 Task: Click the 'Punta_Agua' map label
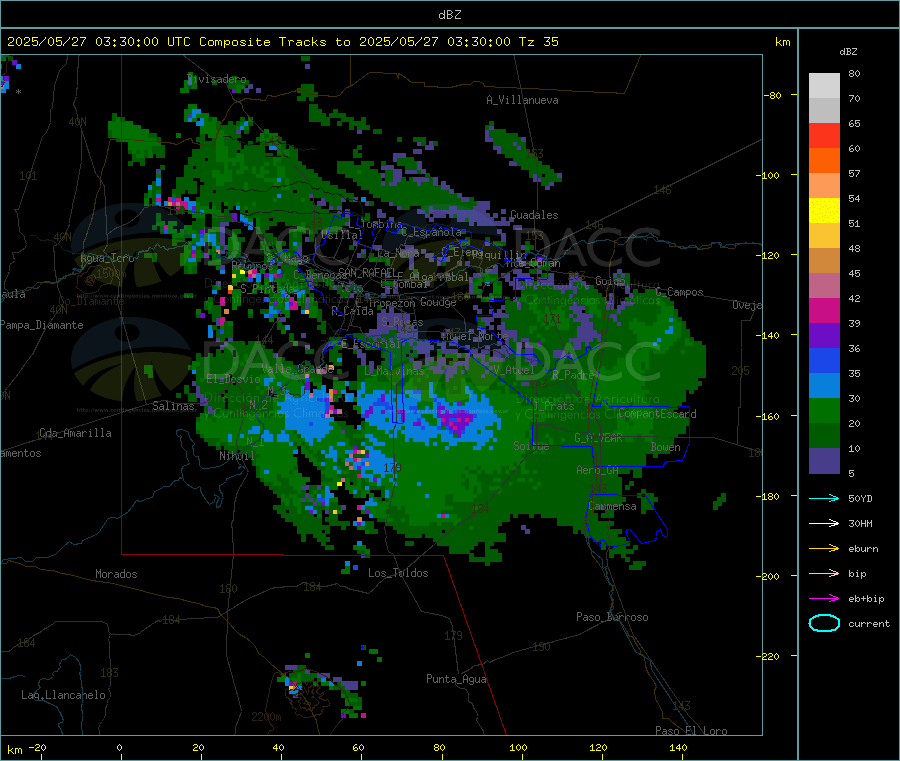(456, 679)
